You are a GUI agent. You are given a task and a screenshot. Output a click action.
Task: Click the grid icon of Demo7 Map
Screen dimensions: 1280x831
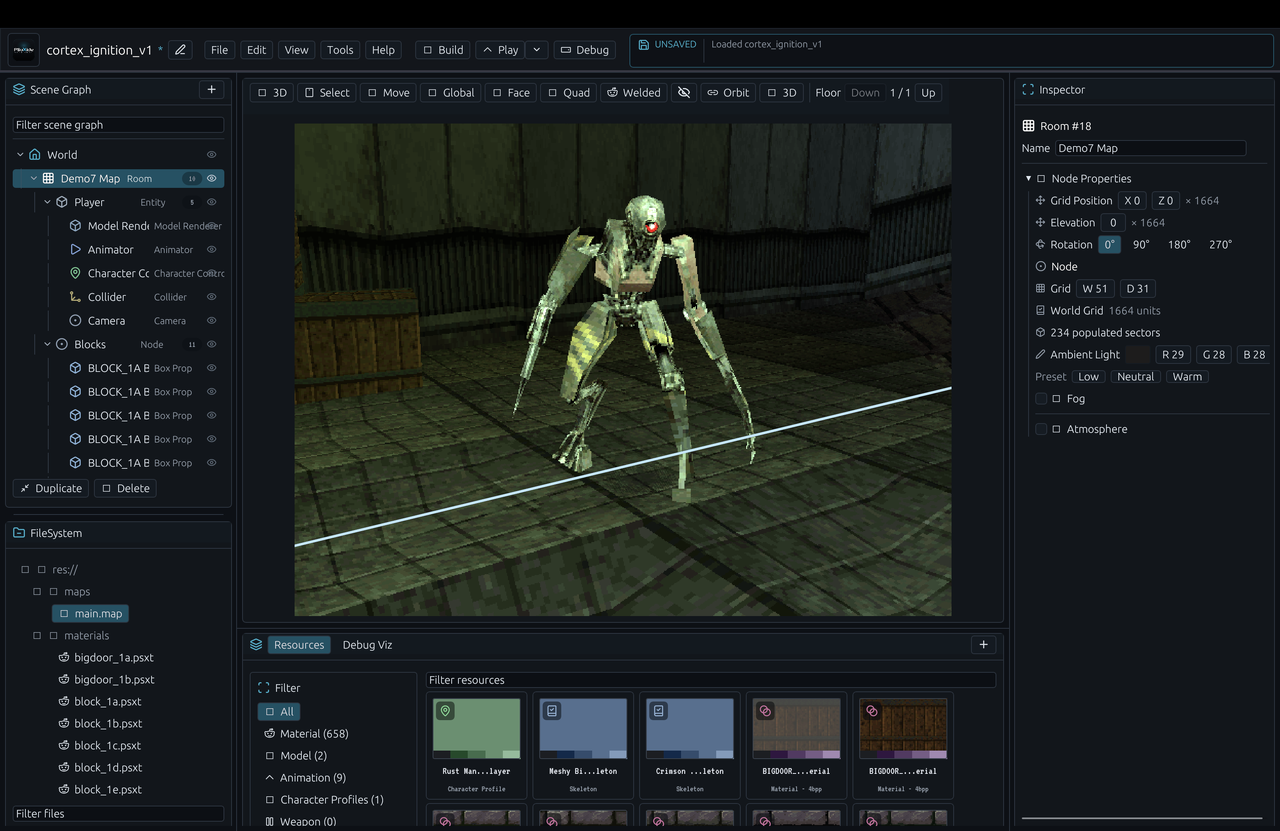point(48,178)
